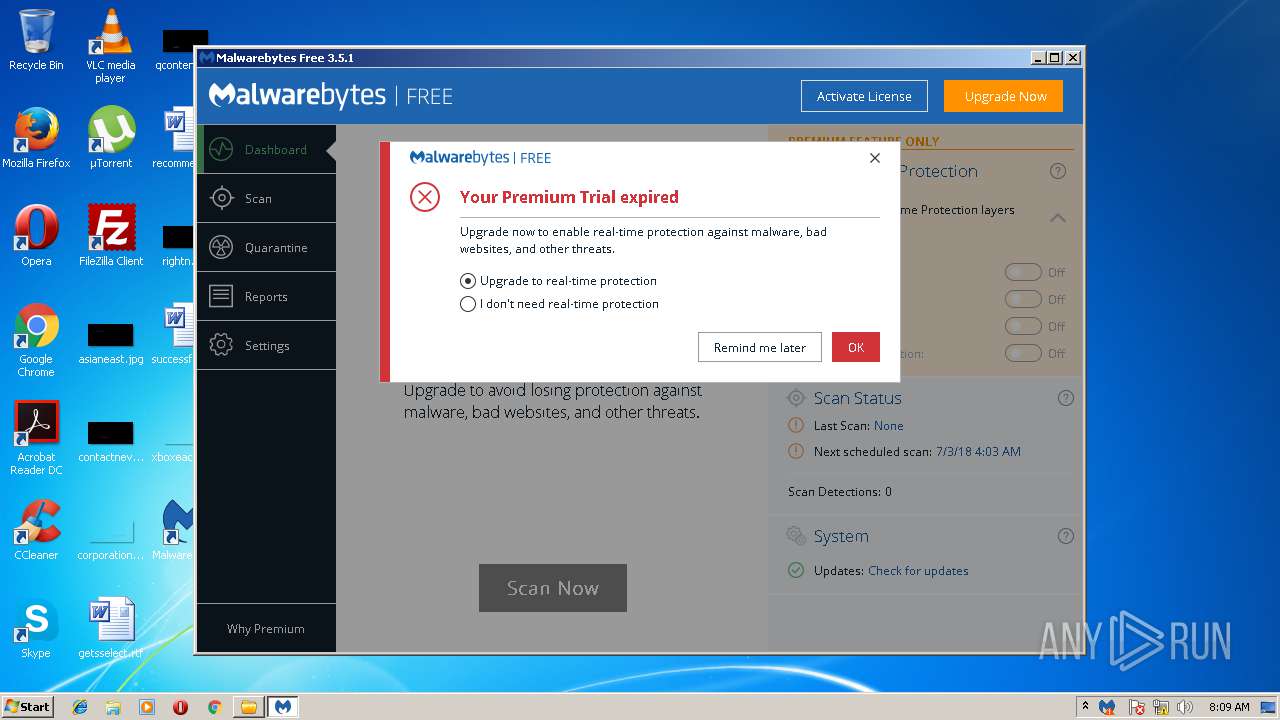Collapse the Protection layers chevron
Viewport: 1280px width, 720px height.
(1057, 217)
